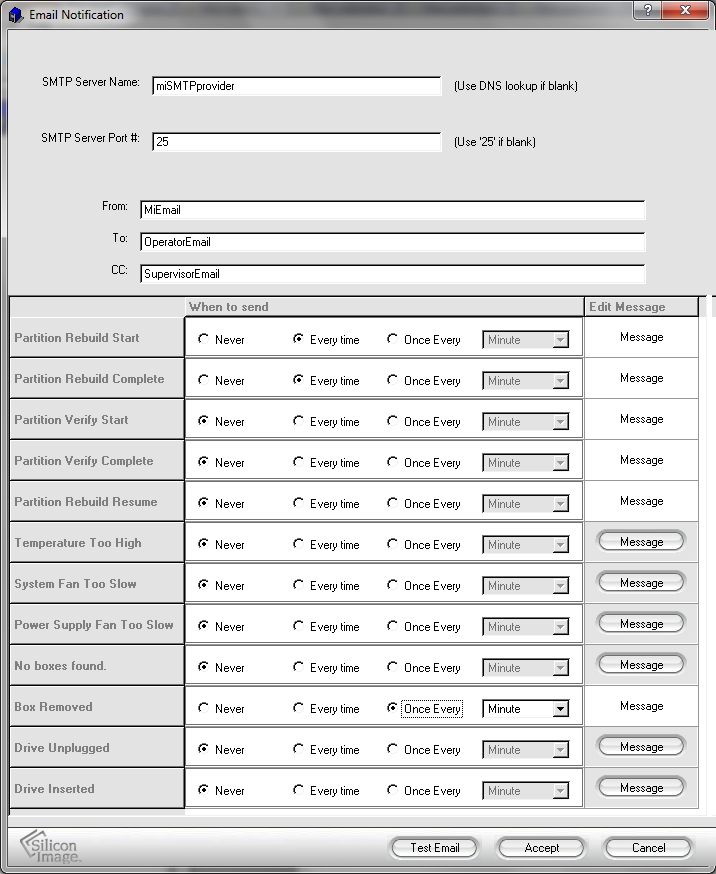
Task: Click Message button for No boxes found
Action: point(641,664)
